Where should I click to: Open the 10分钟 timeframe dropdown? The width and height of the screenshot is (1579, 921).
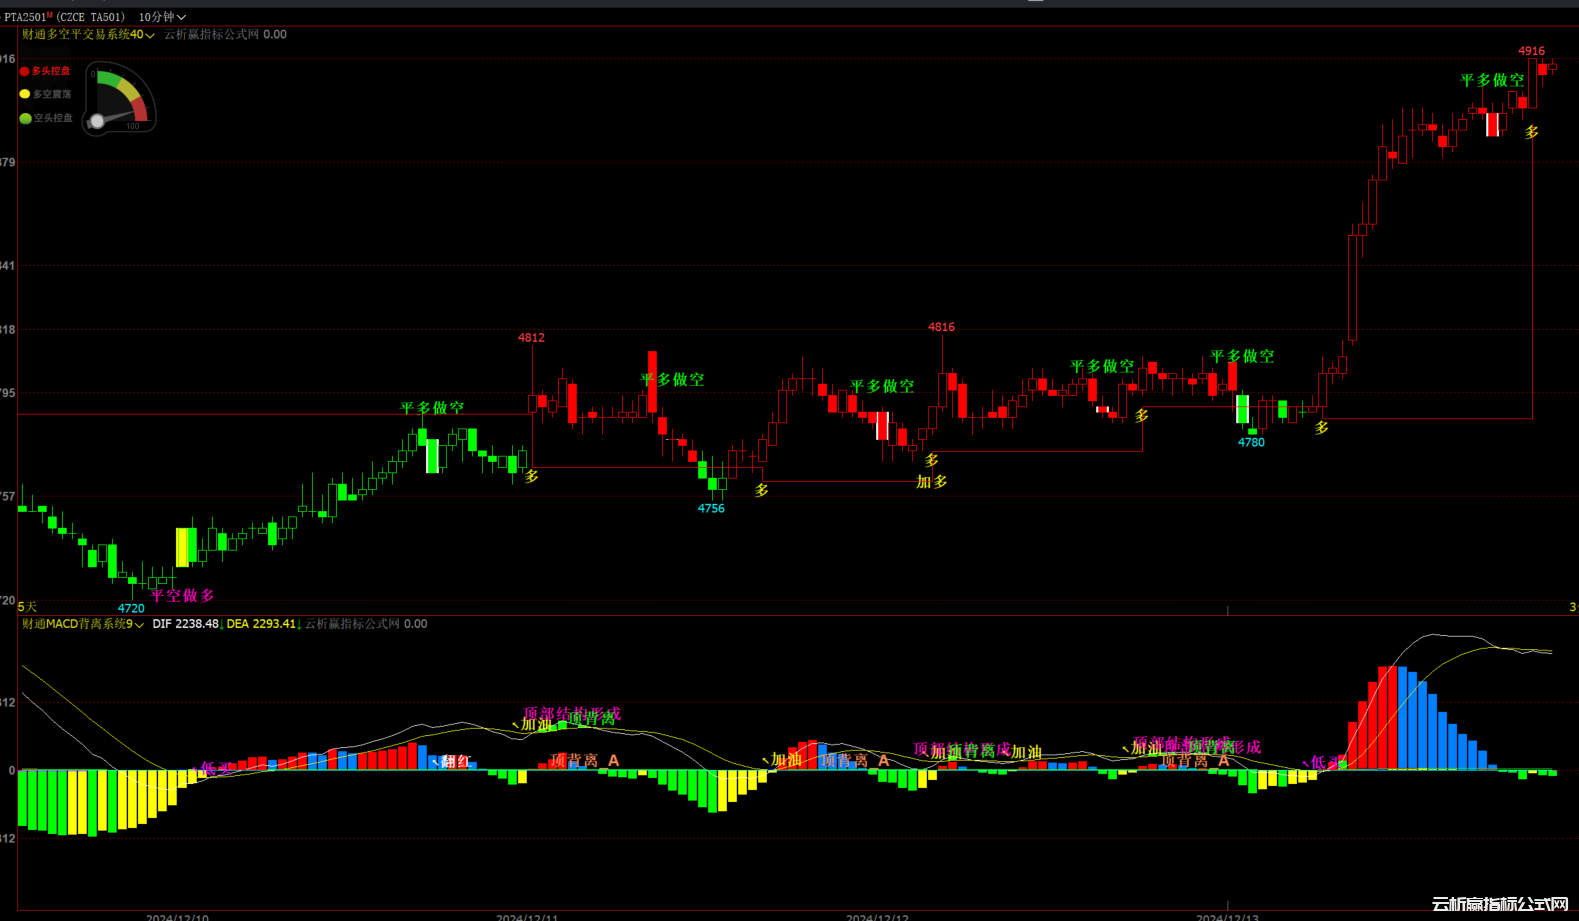tap(162, 17)
